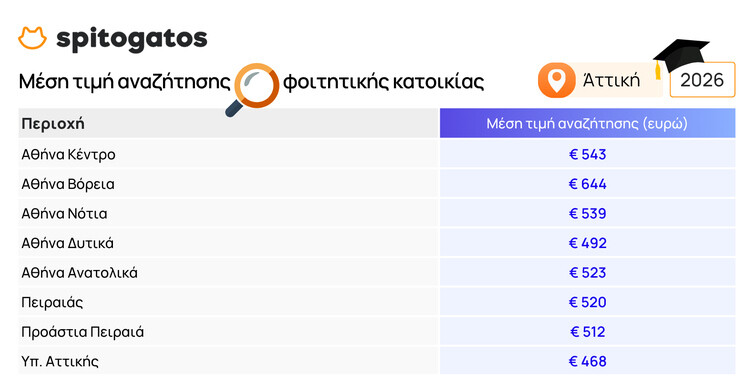Viewport: 748px width, 386px height.
Task: Click the € 468 price value
Action: 588,362
